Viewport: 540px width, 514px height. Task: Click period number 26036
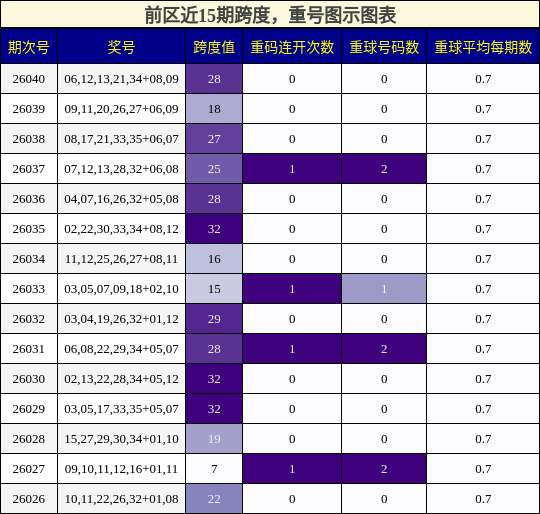tap(29, 199)
